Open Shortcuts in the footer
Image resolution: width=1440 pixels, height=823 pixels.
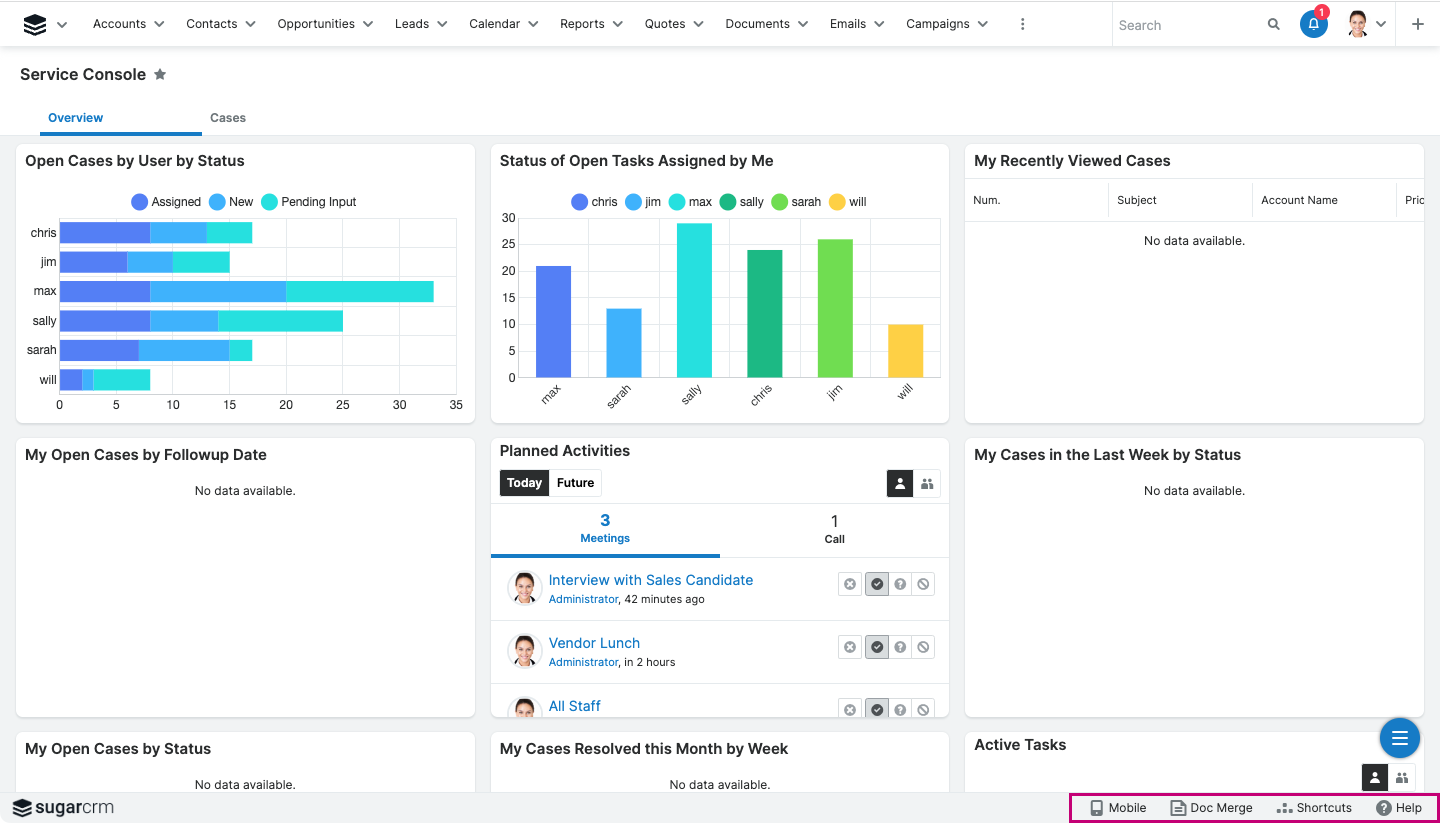[x=1314, y=808]
